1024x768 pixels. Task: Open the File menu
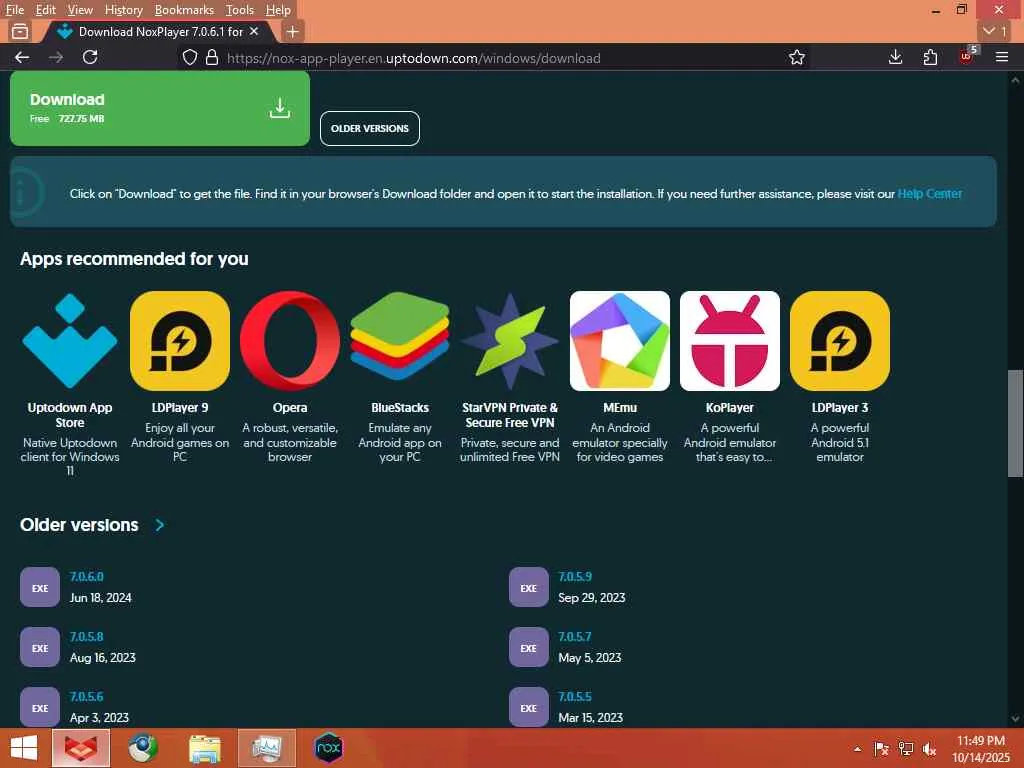[x=15, y=10]
